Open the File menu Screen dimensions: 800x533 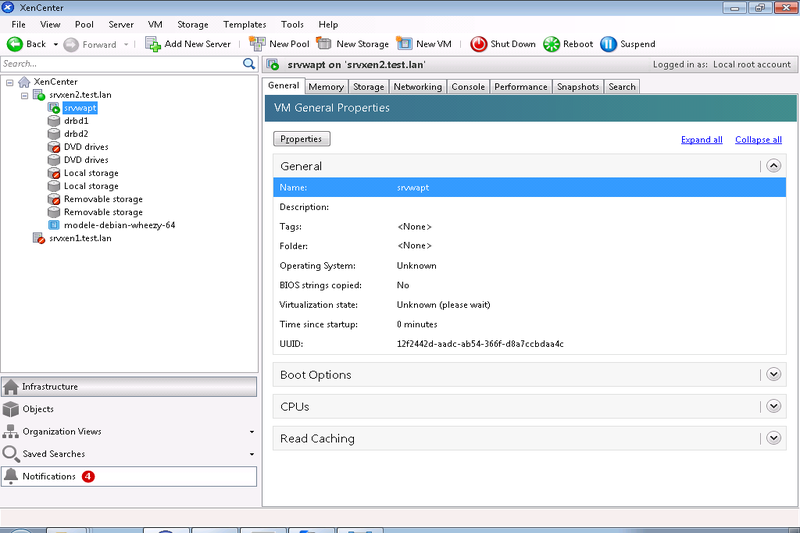point(18,24)
